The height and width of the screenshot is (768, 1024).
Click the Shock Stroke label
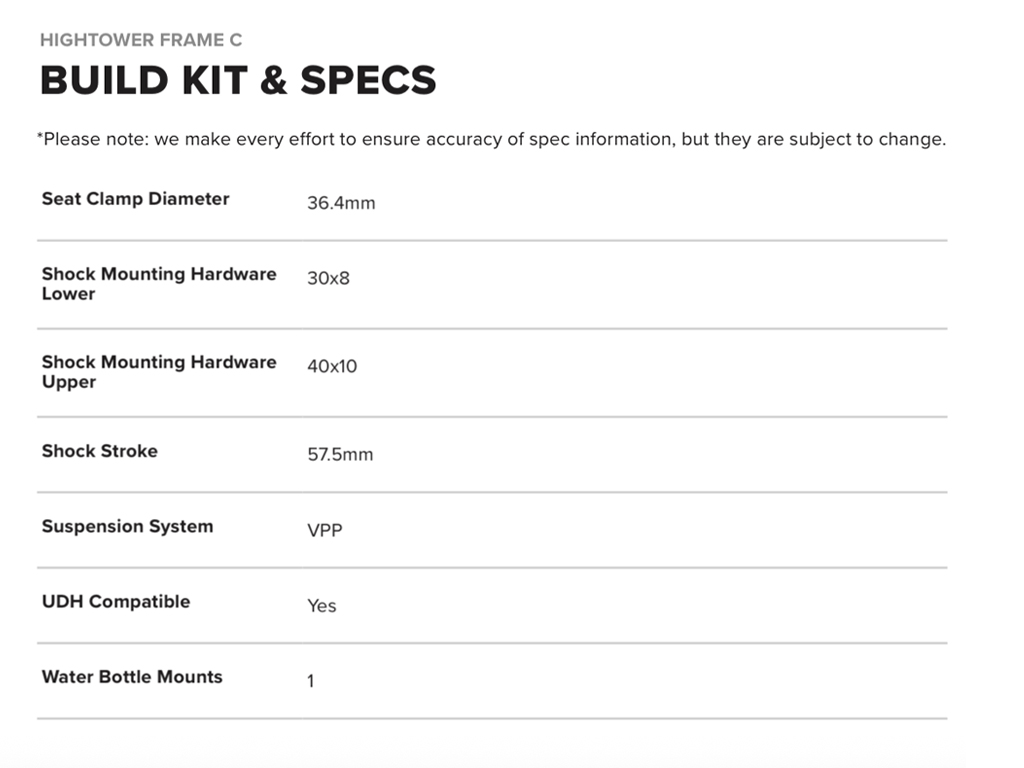click(99, 451)
